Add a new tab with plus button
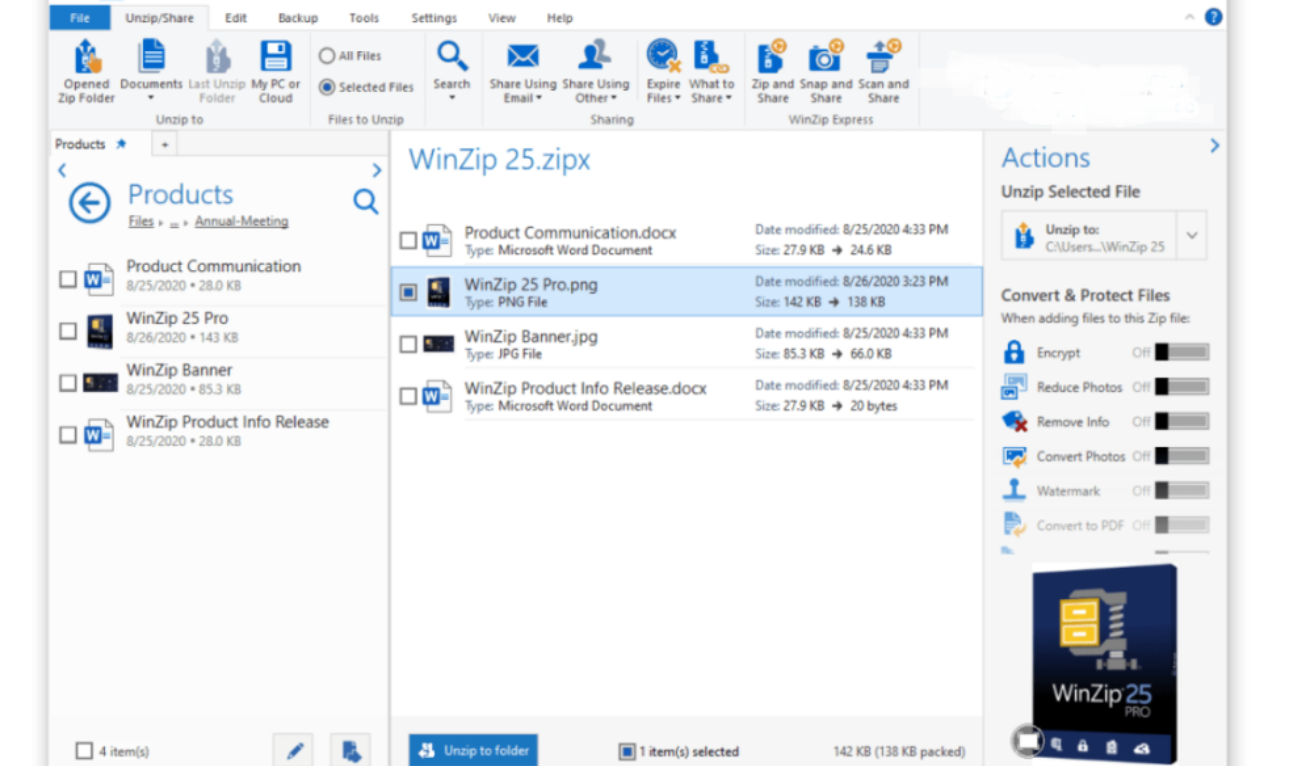Screen dimensions: 1302x766 [x=165, y=144]
